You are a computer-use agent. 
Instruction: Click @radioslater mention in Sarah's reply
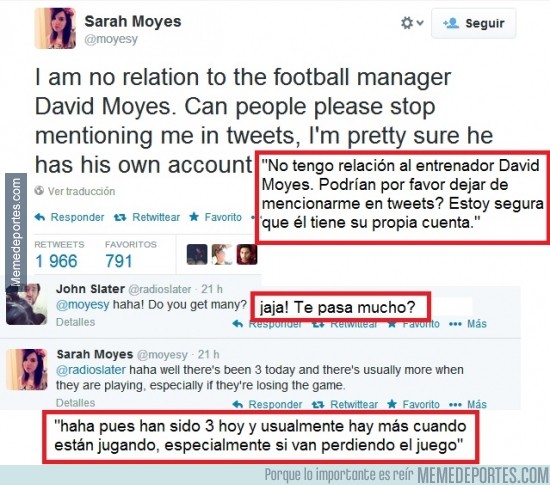coord(91,370)
